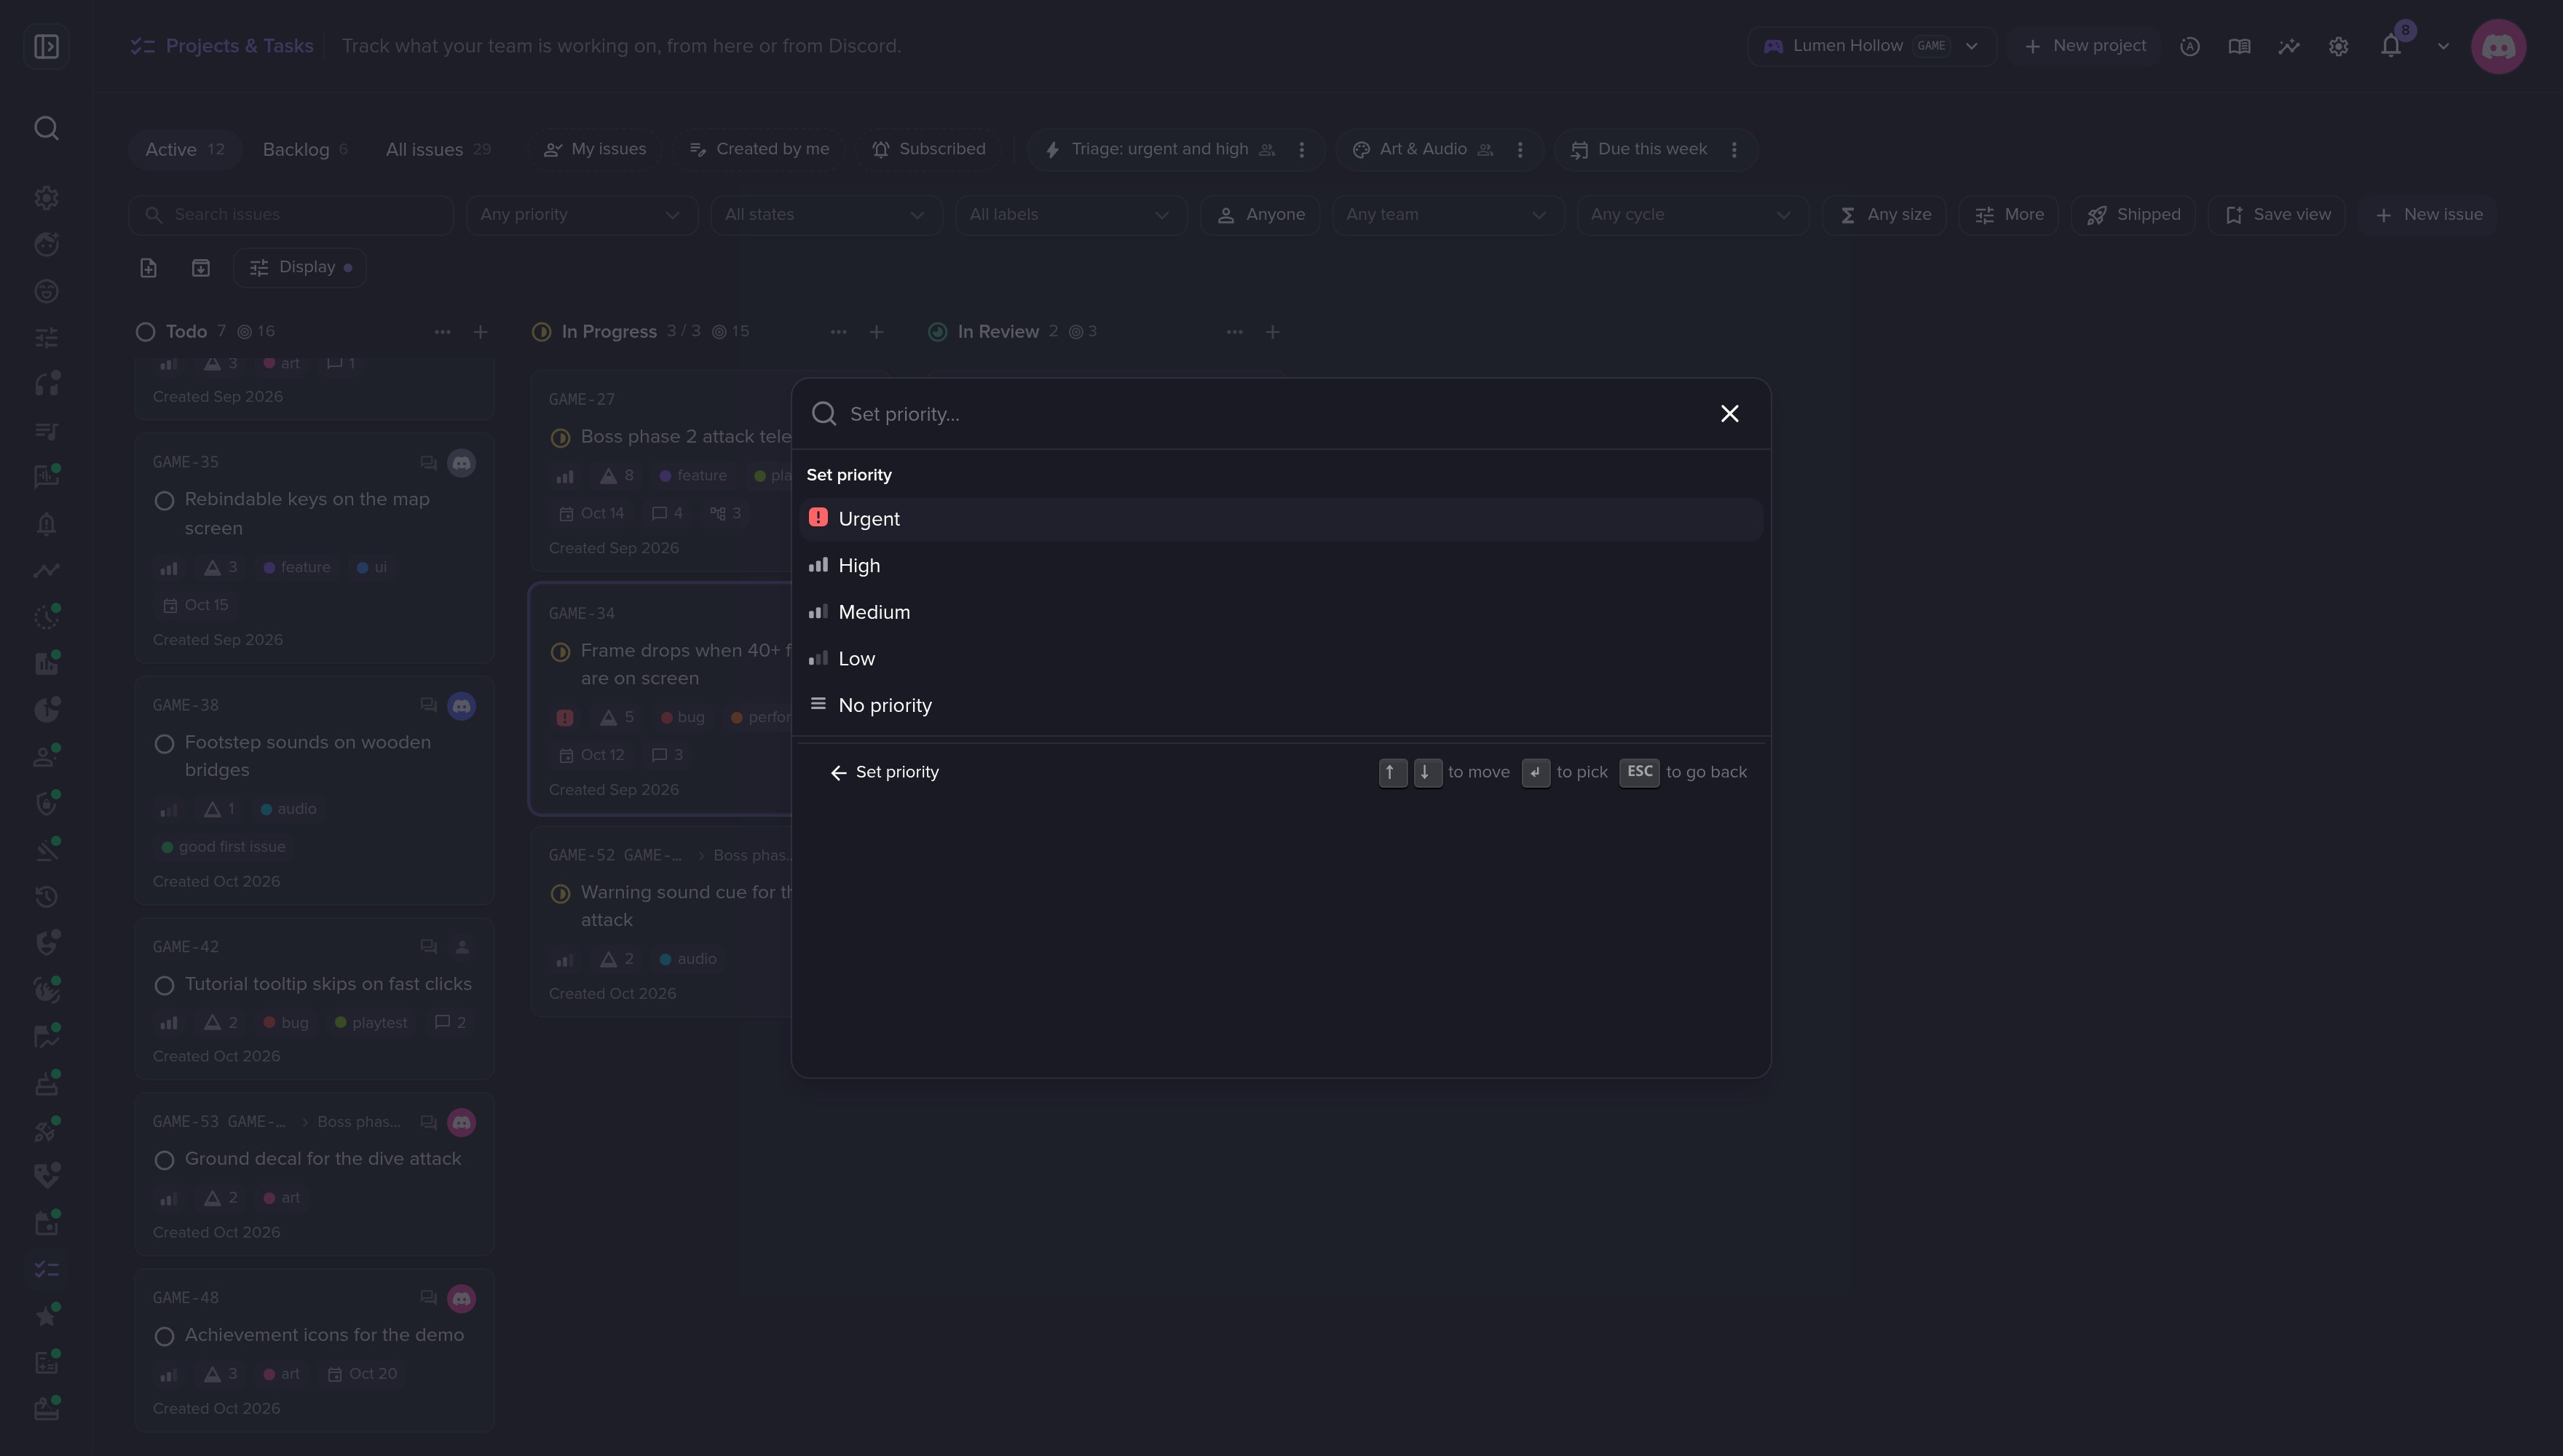Open the analytics trend icon in top bar
2563x1456 pixels.
[x=2289, y=46]
